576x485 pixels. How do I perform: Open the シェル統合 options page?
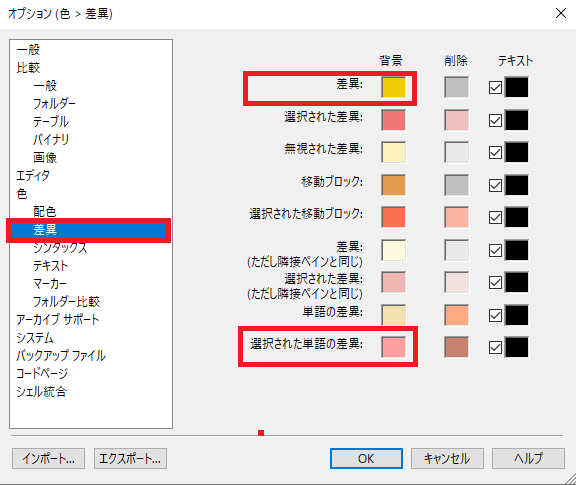tap(42, 392)
